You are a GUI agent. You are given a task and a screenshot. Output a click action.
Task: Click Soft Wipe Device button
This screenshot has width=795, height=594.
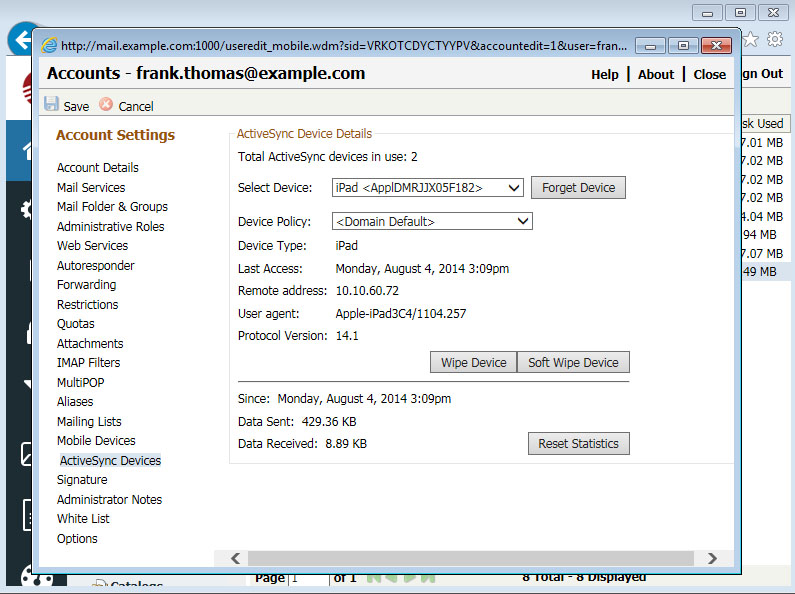573,363
